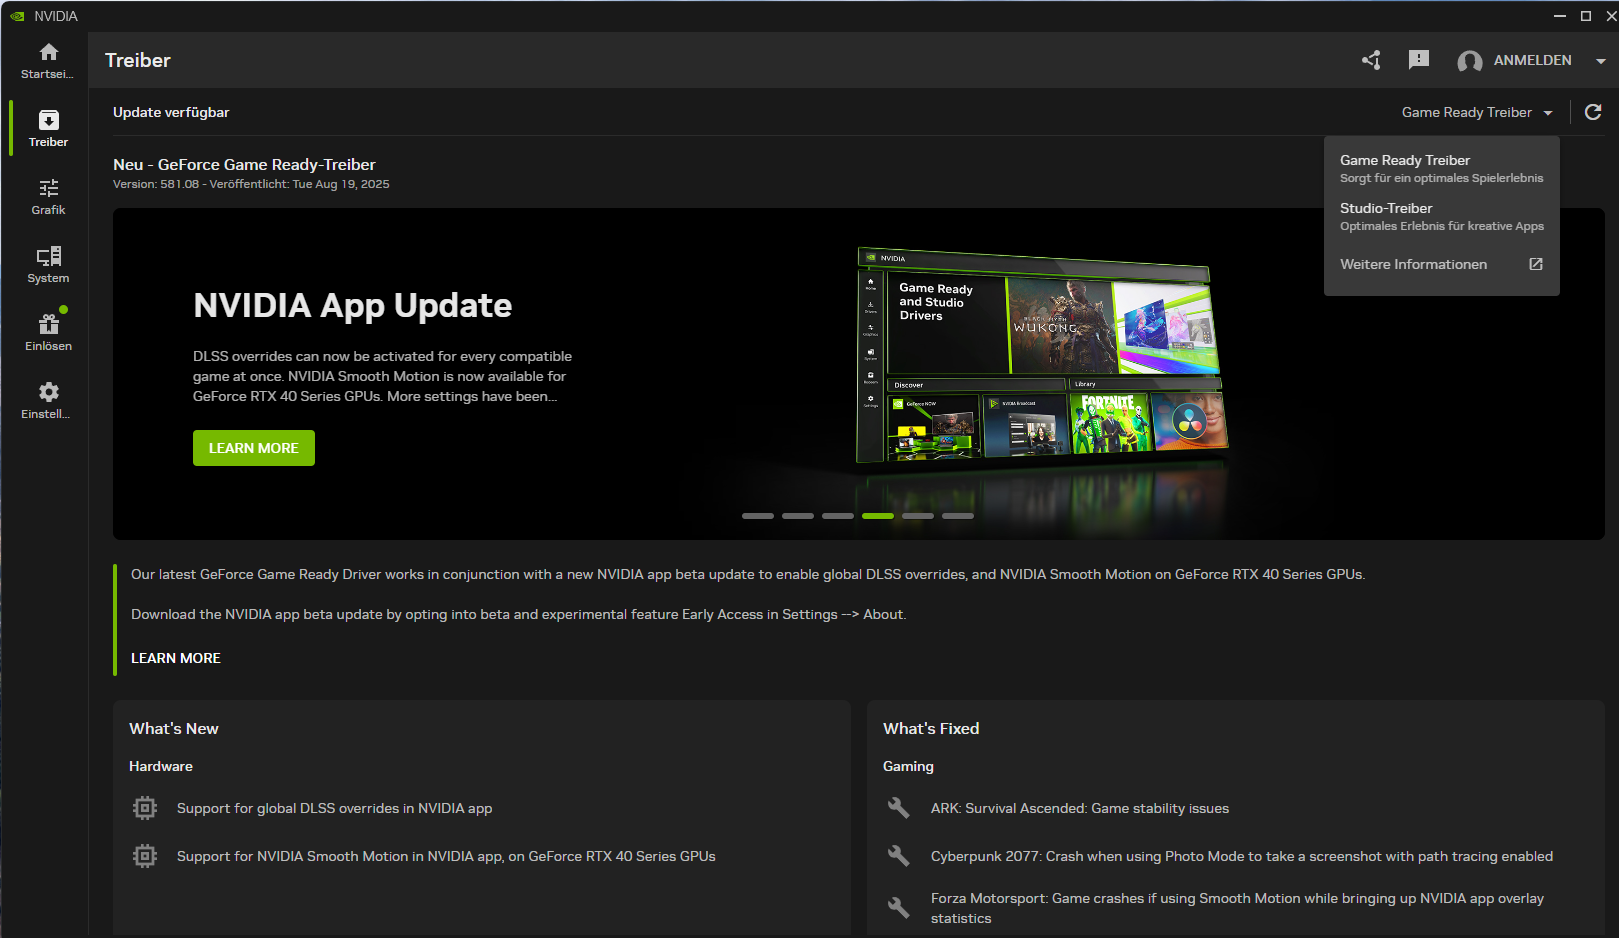This screenshot has height=938, width=1619.
Task: Click ARK: Survival Ascended stability issues text
Action: (x=1080, y=808)
